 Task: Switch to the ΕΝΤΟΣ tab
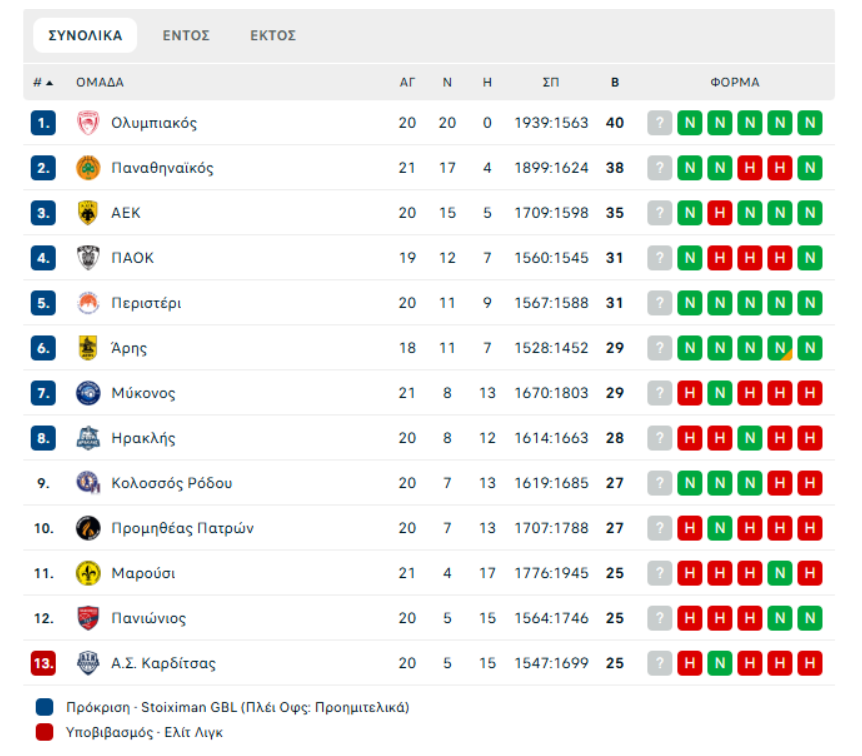pyautogui.click(x=186, y=36)
